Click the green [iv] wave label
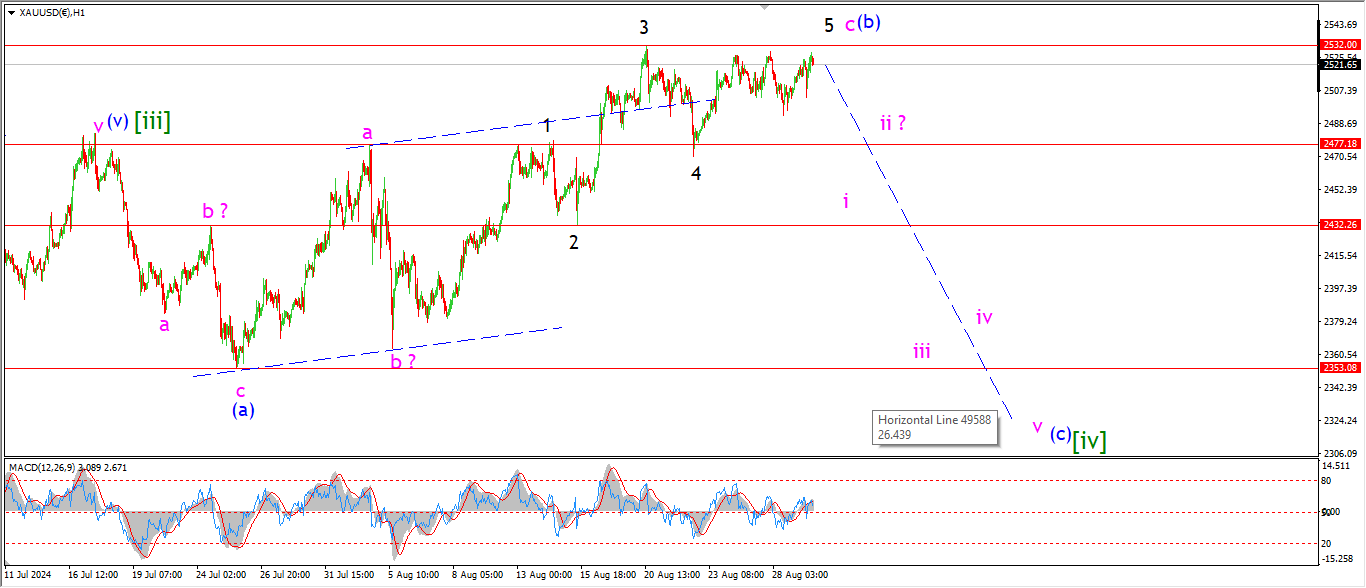Viewport: 1366px width, 588px height. click(x=1089, y=440)
